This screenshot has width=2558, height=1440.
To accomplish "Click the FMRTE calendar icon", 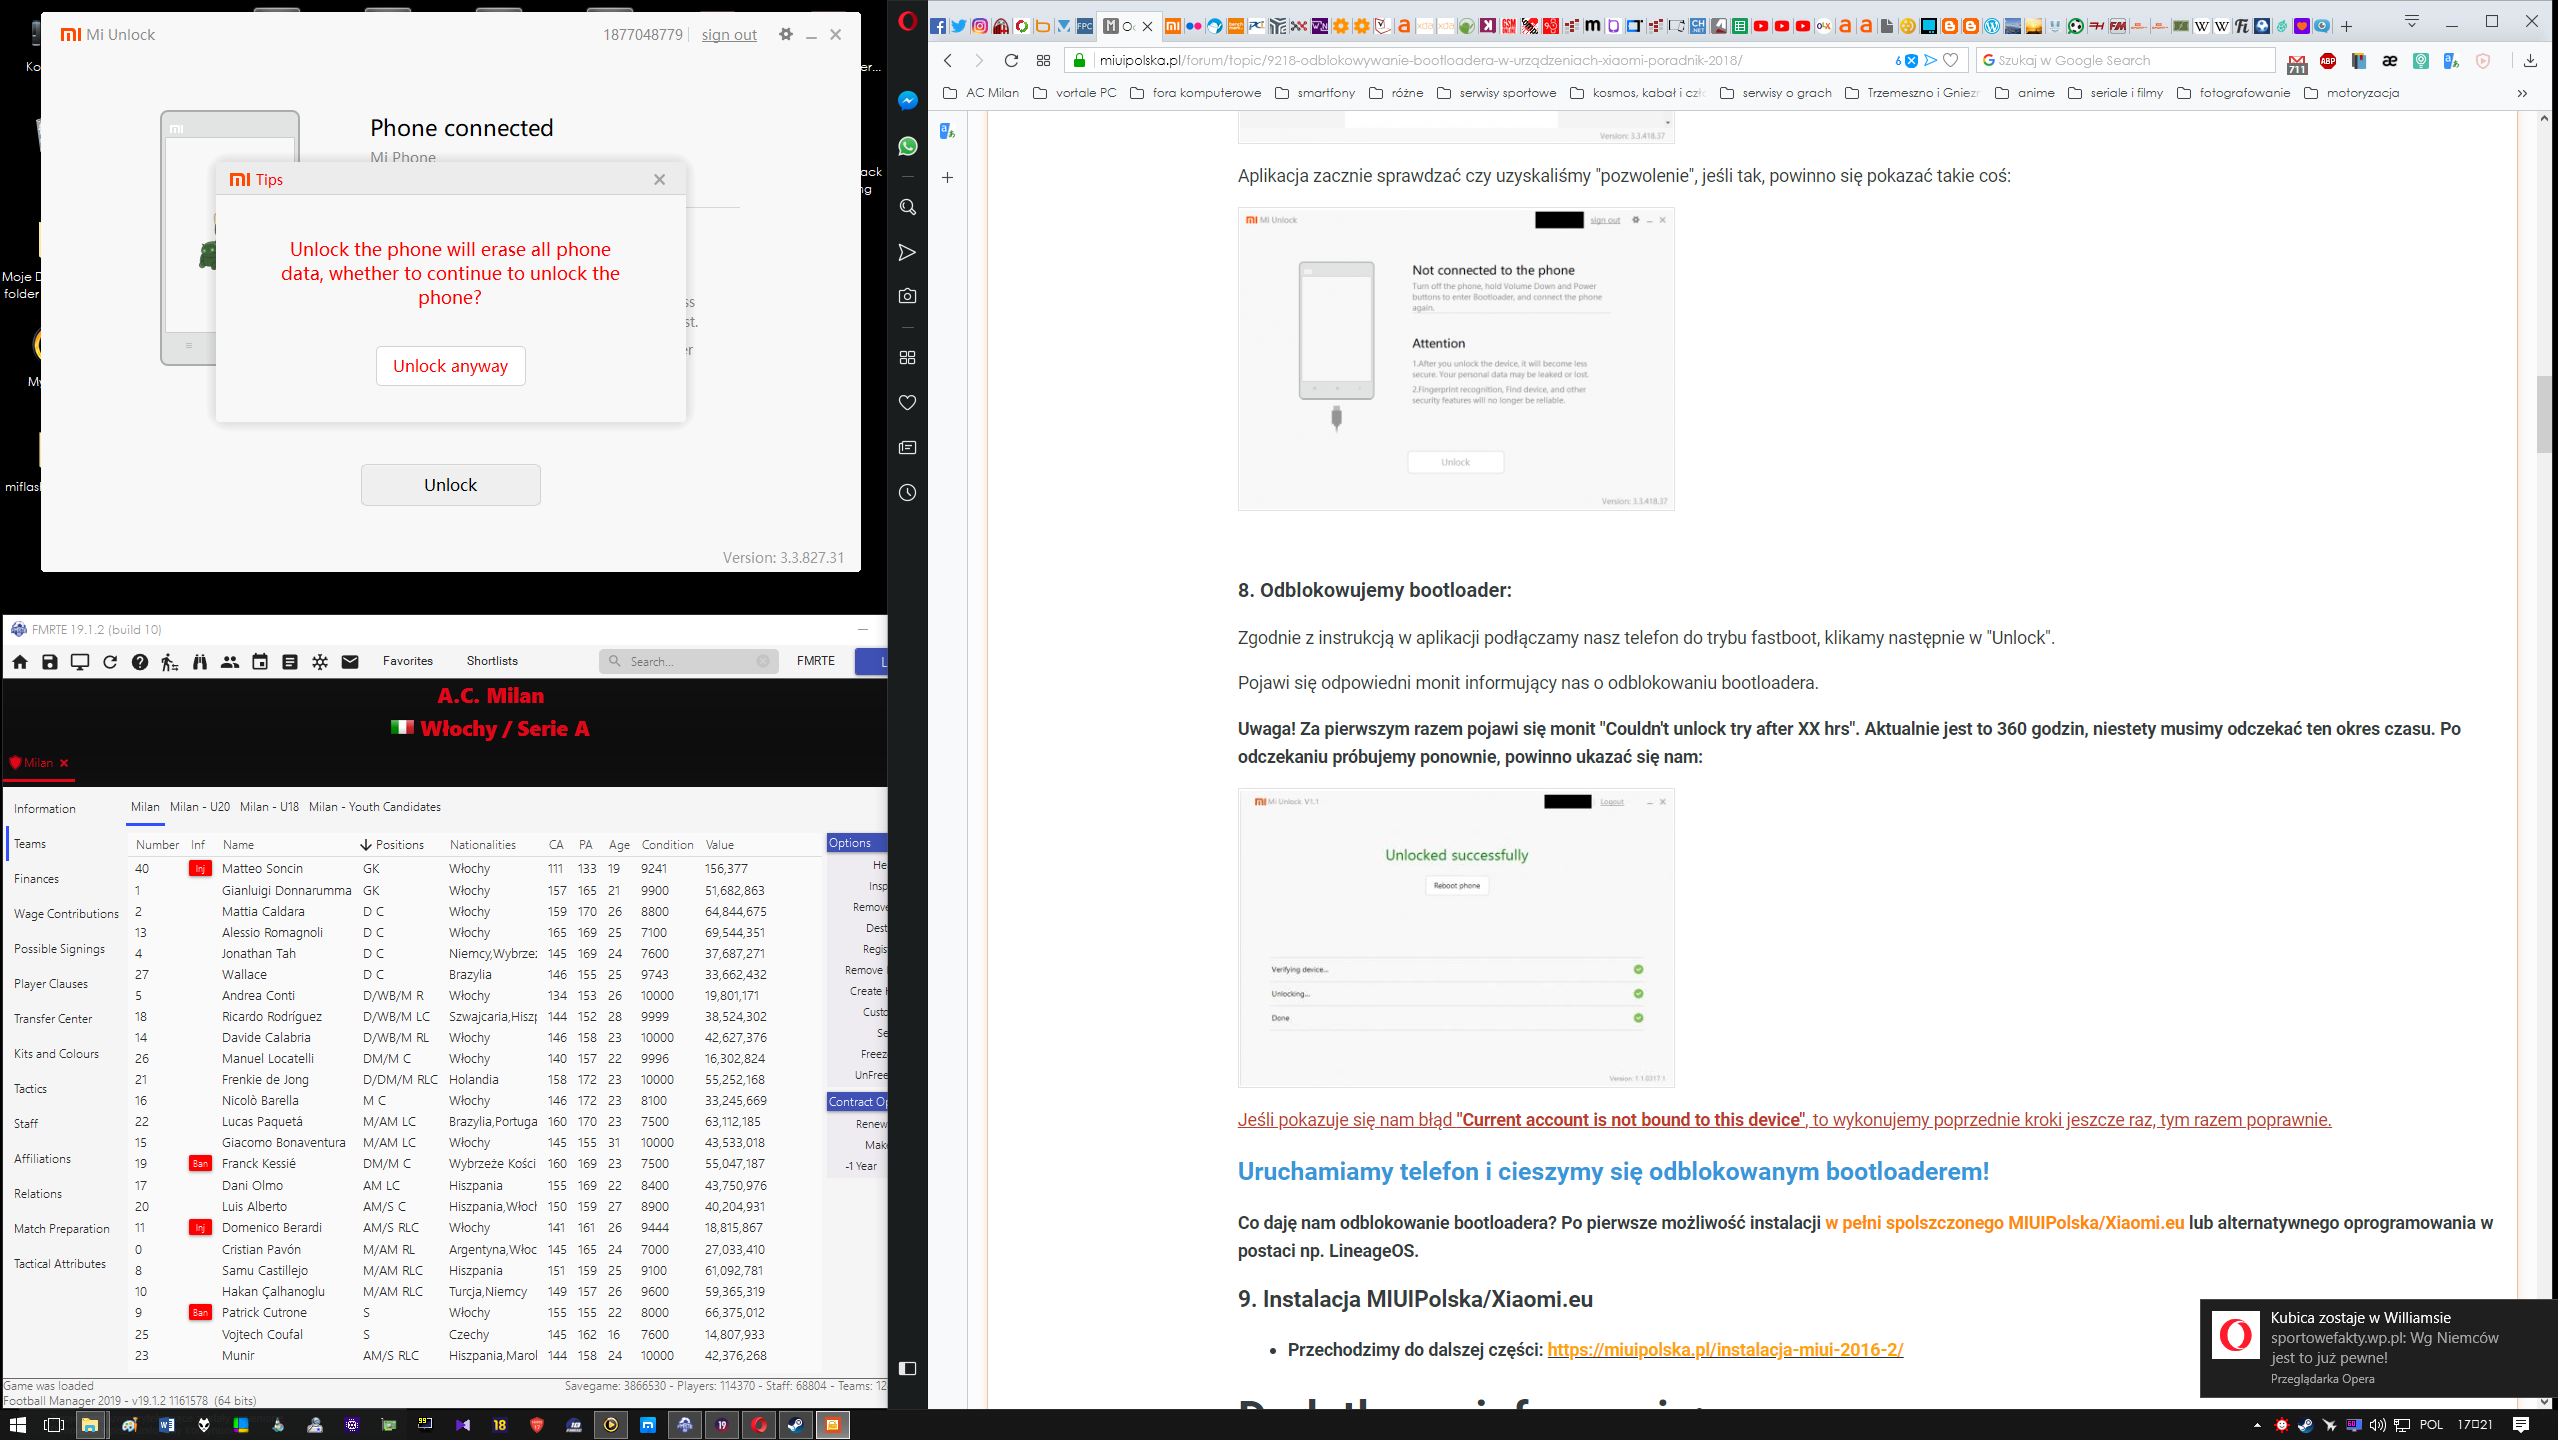I will [x=260, y=661].
